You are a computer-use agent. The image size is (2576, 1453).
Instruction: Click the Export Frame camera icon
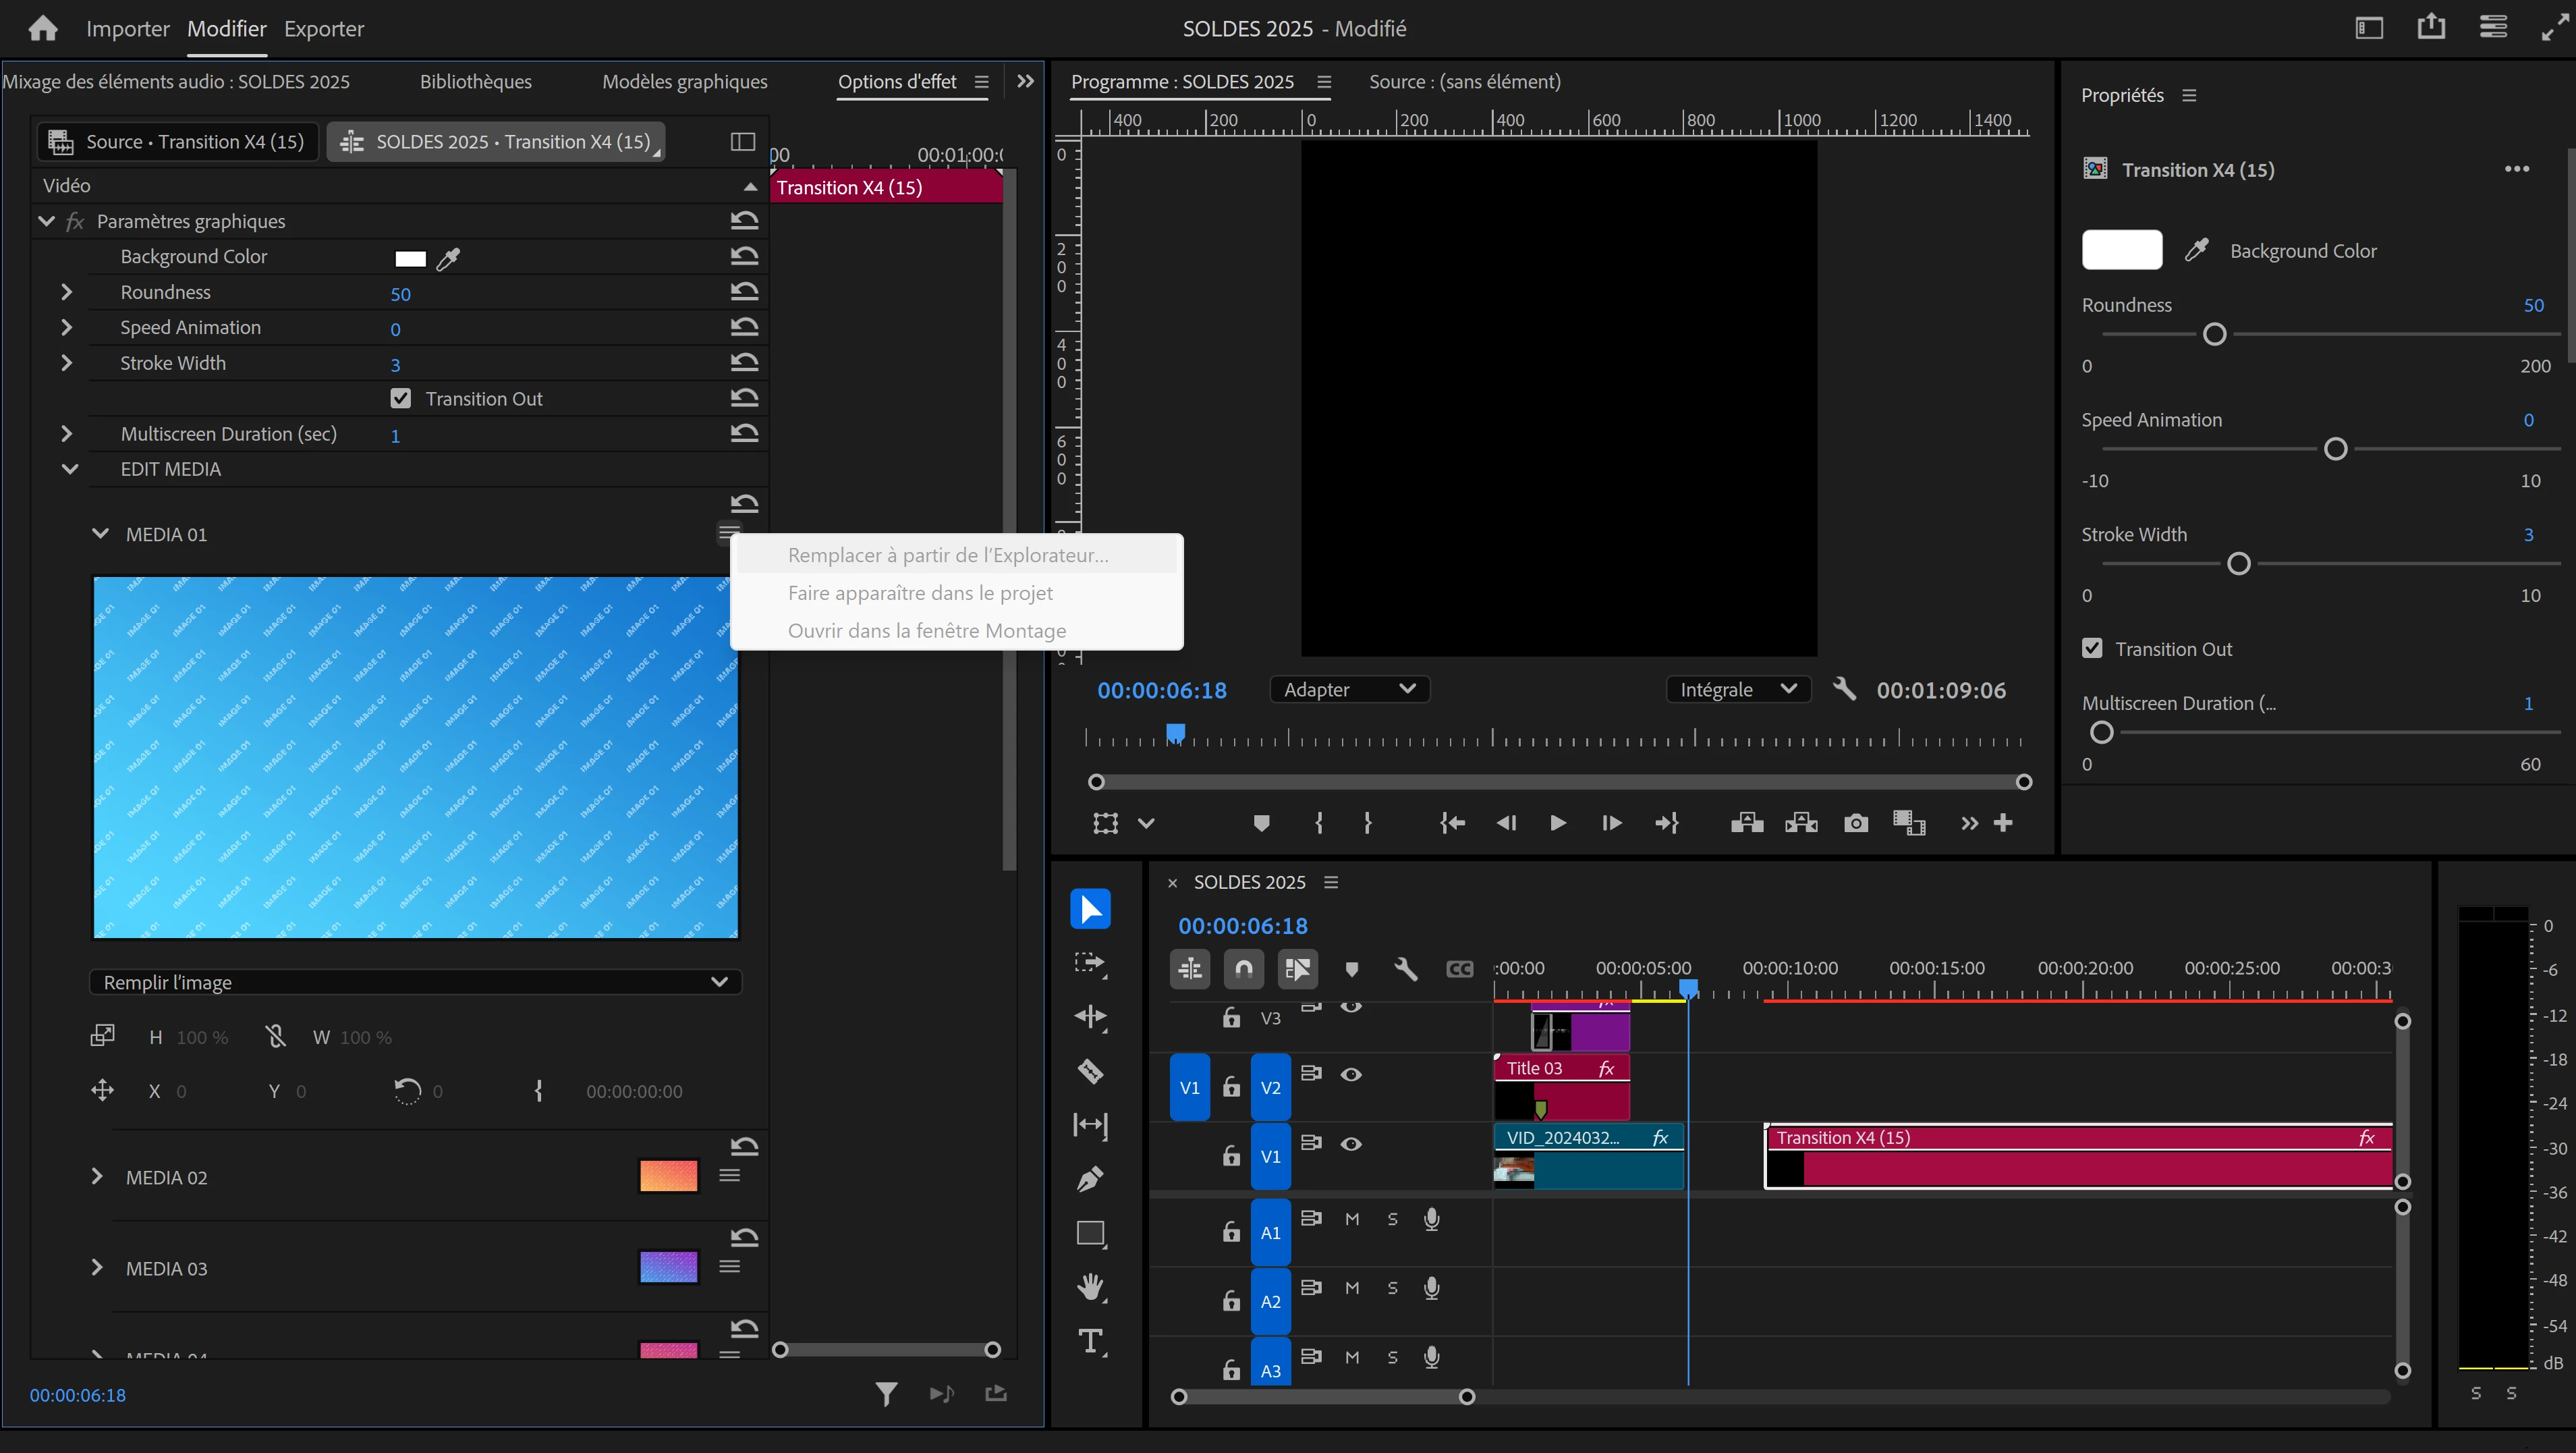(1855, 823)
